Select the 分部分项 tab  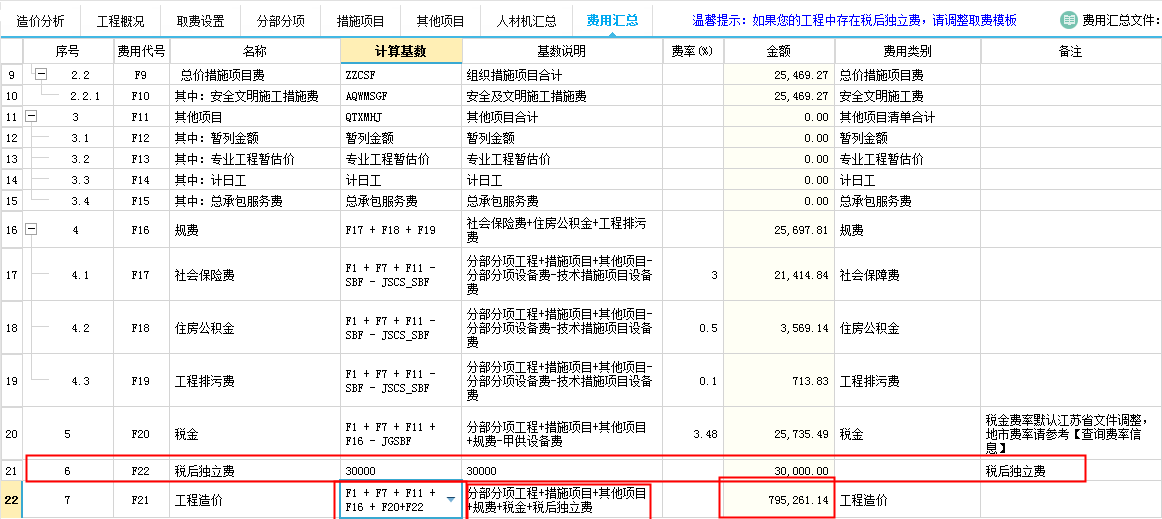pyautogui.click(x=281, y=20)
